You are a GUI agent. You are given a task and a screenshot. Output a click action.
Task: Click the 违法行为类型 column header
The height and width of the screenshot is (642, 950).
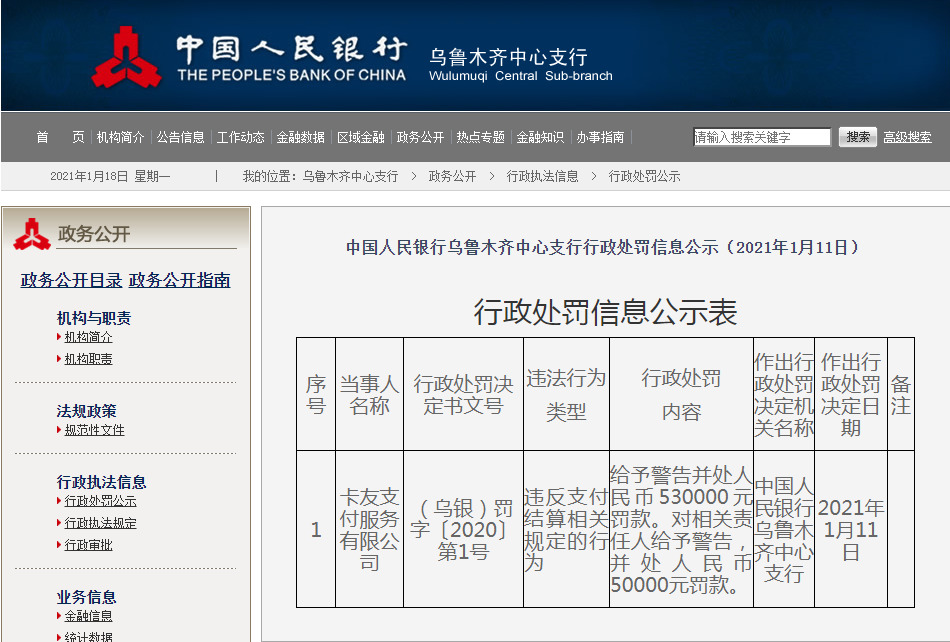tap(566, 395)
